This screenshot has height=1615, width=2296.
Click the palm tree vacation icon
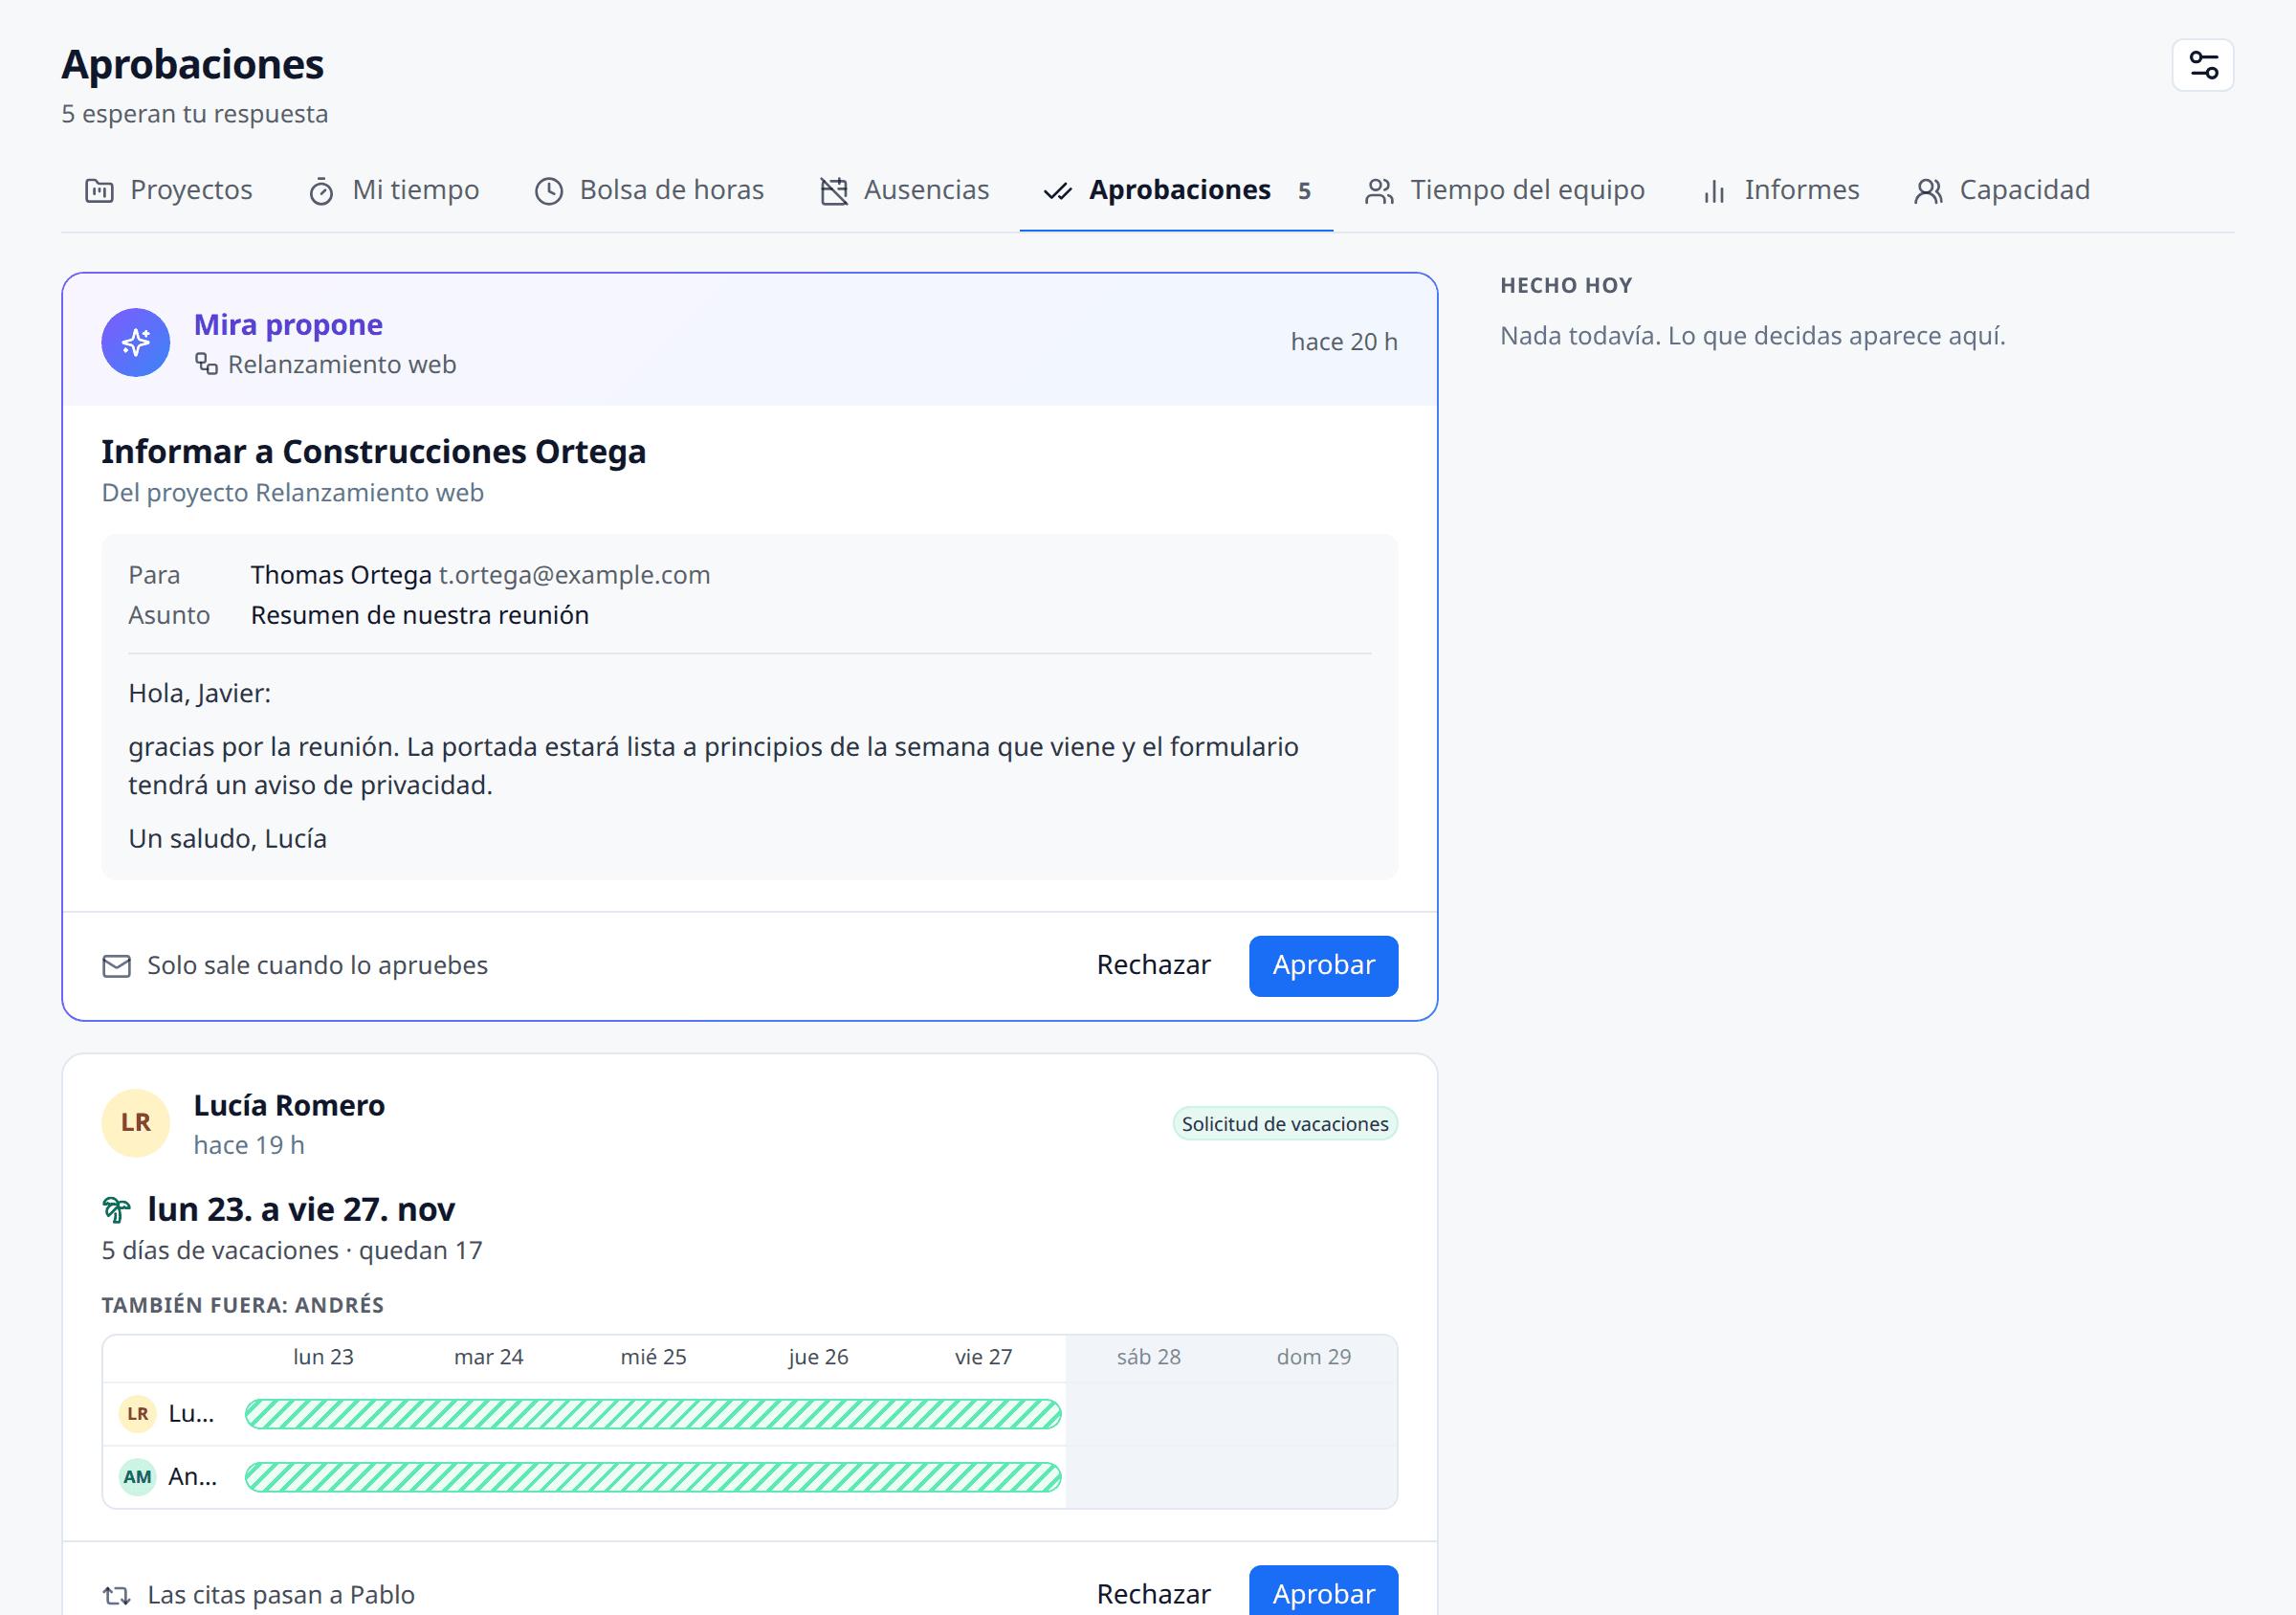point(117,1209)
